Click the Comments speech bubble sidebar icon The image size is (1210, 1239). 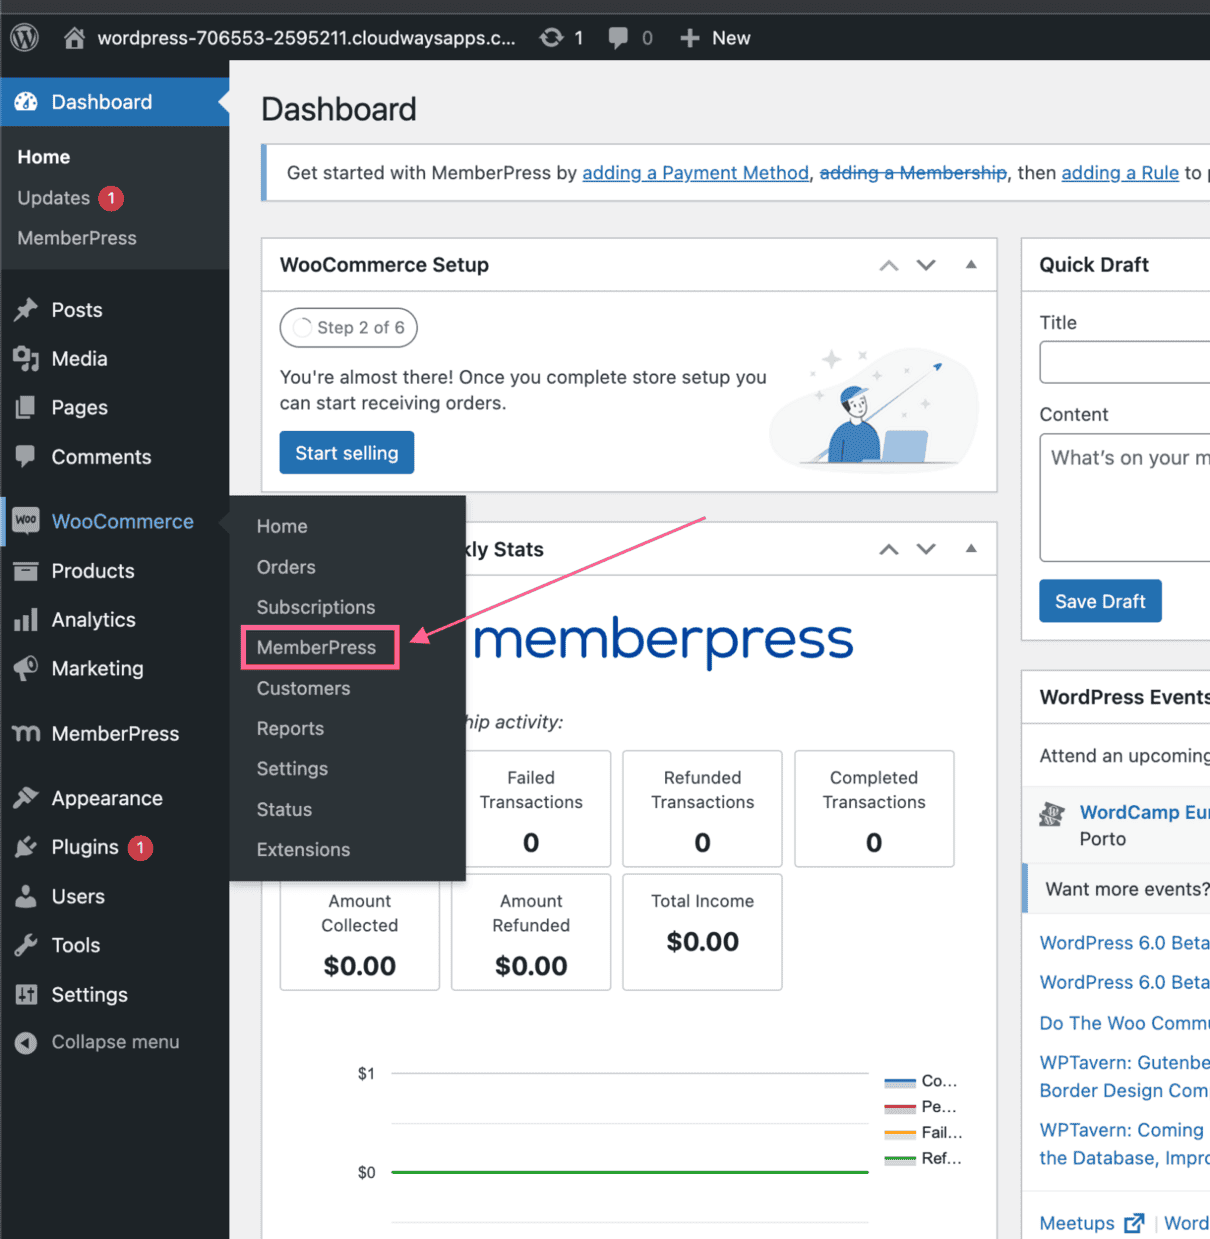[x=26, y=456]
